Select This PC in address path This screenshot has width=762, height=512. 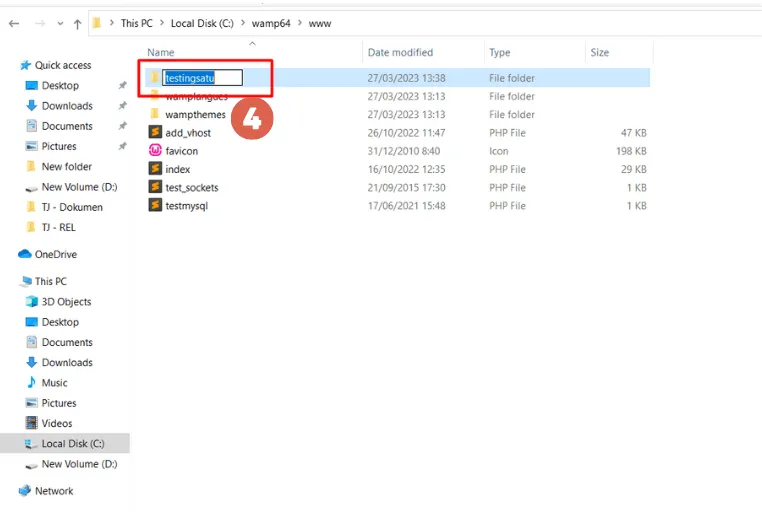click(x=137, y=23)
